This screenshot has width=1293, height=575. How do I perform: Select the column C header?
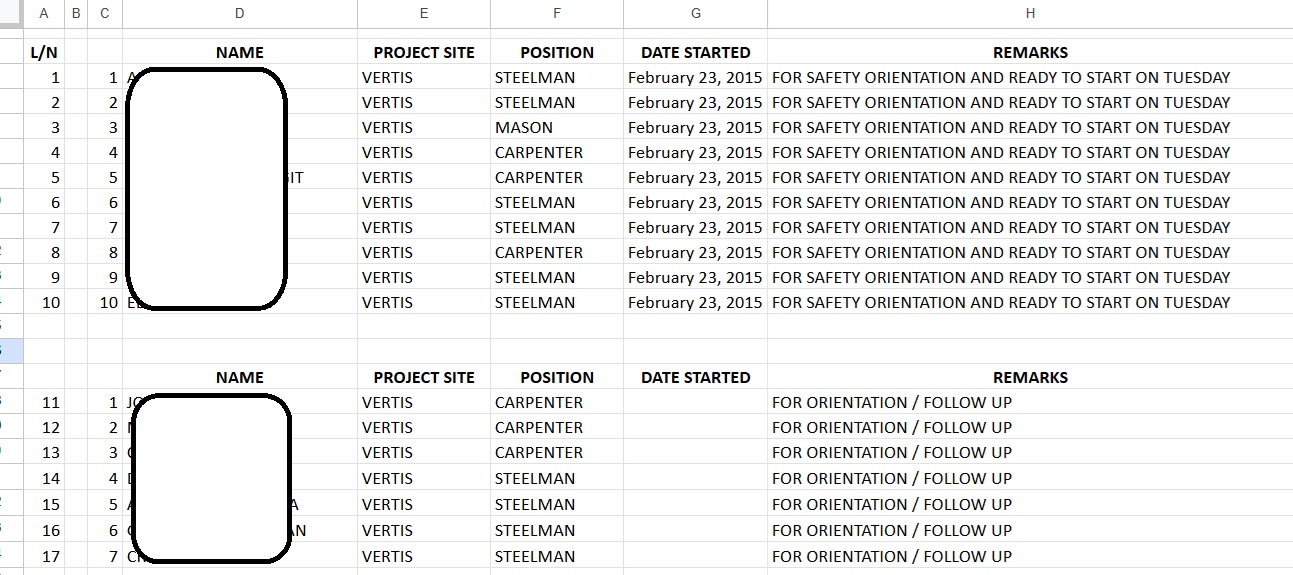pyautogui.click(x=105, y=13)
